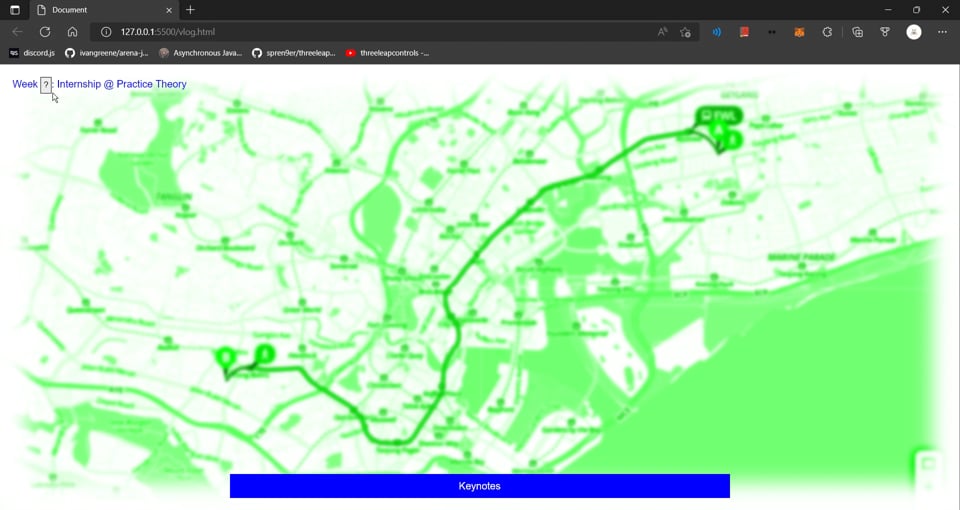Open the user profile avatar

coord(913,32)
